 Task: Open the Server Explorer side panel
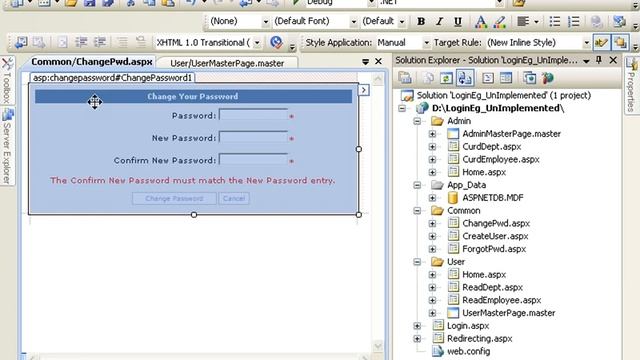point(7,146)
